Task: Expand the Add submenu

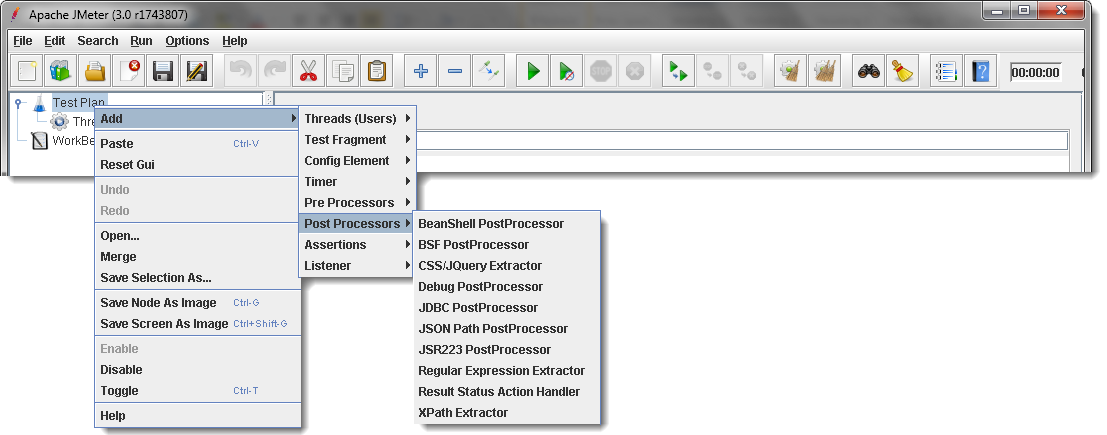Action: pyautogui.click(x=198, y=119)
